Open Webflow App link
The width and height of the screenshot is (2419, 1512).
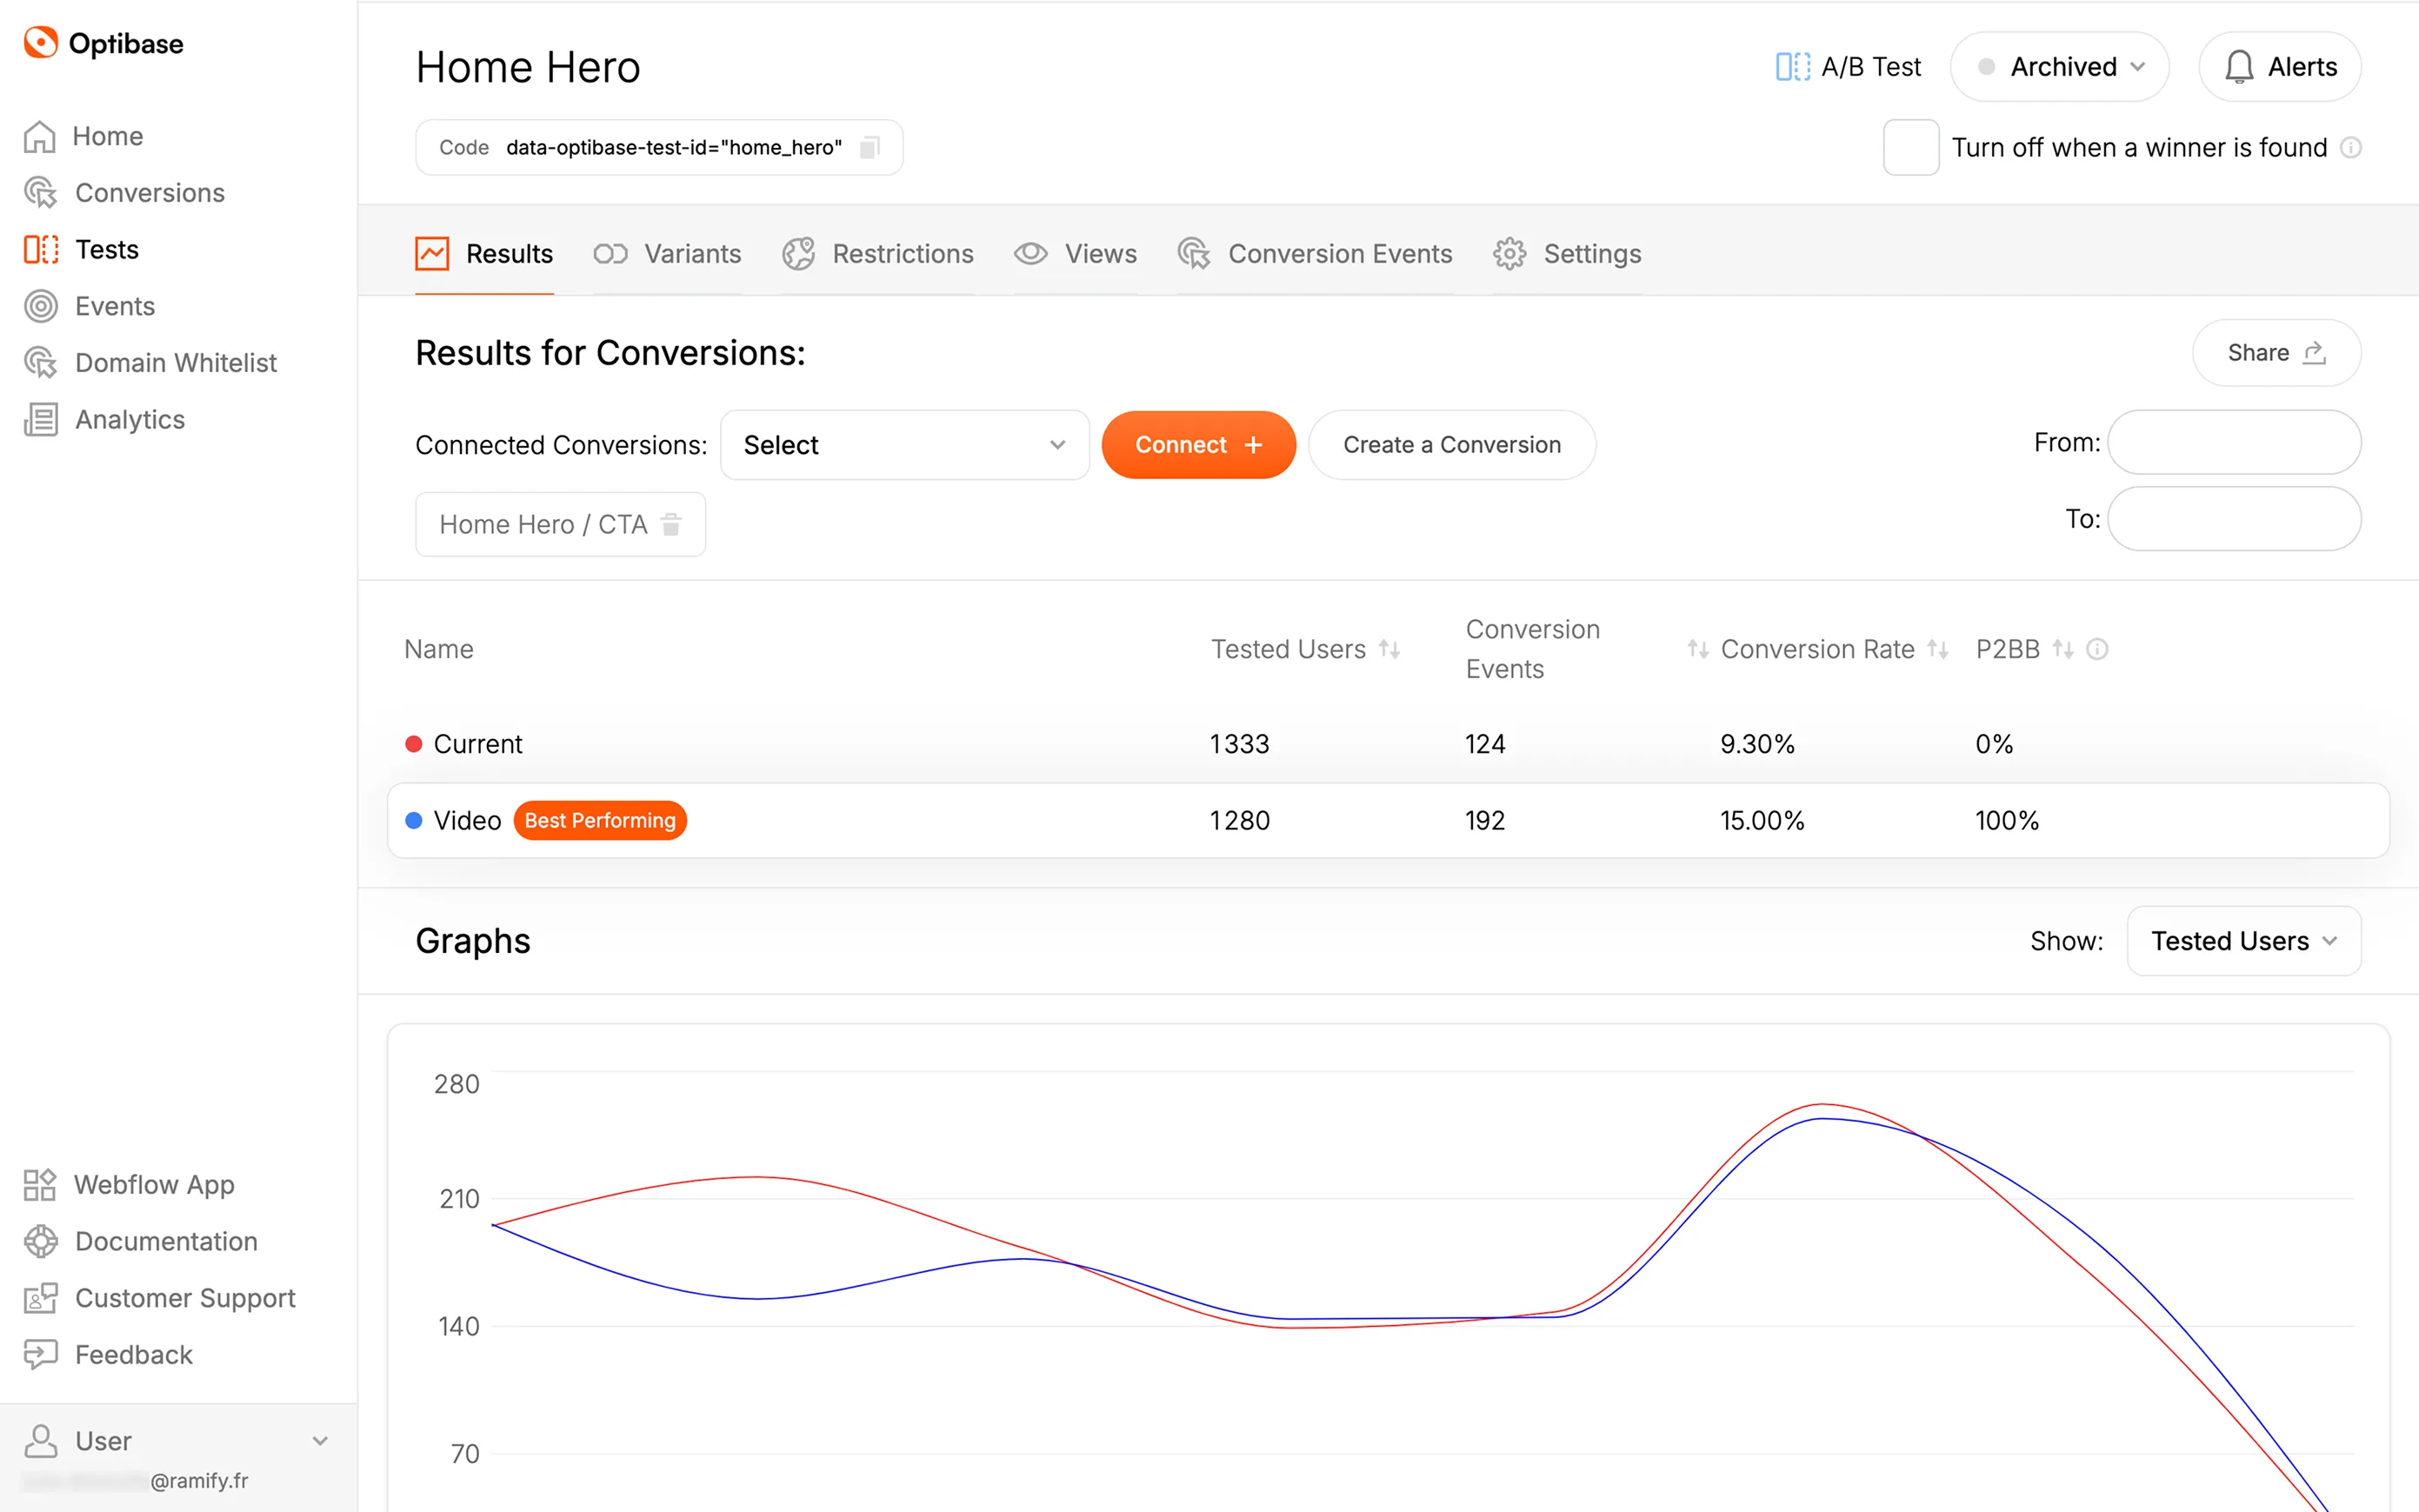[130, 1185]
